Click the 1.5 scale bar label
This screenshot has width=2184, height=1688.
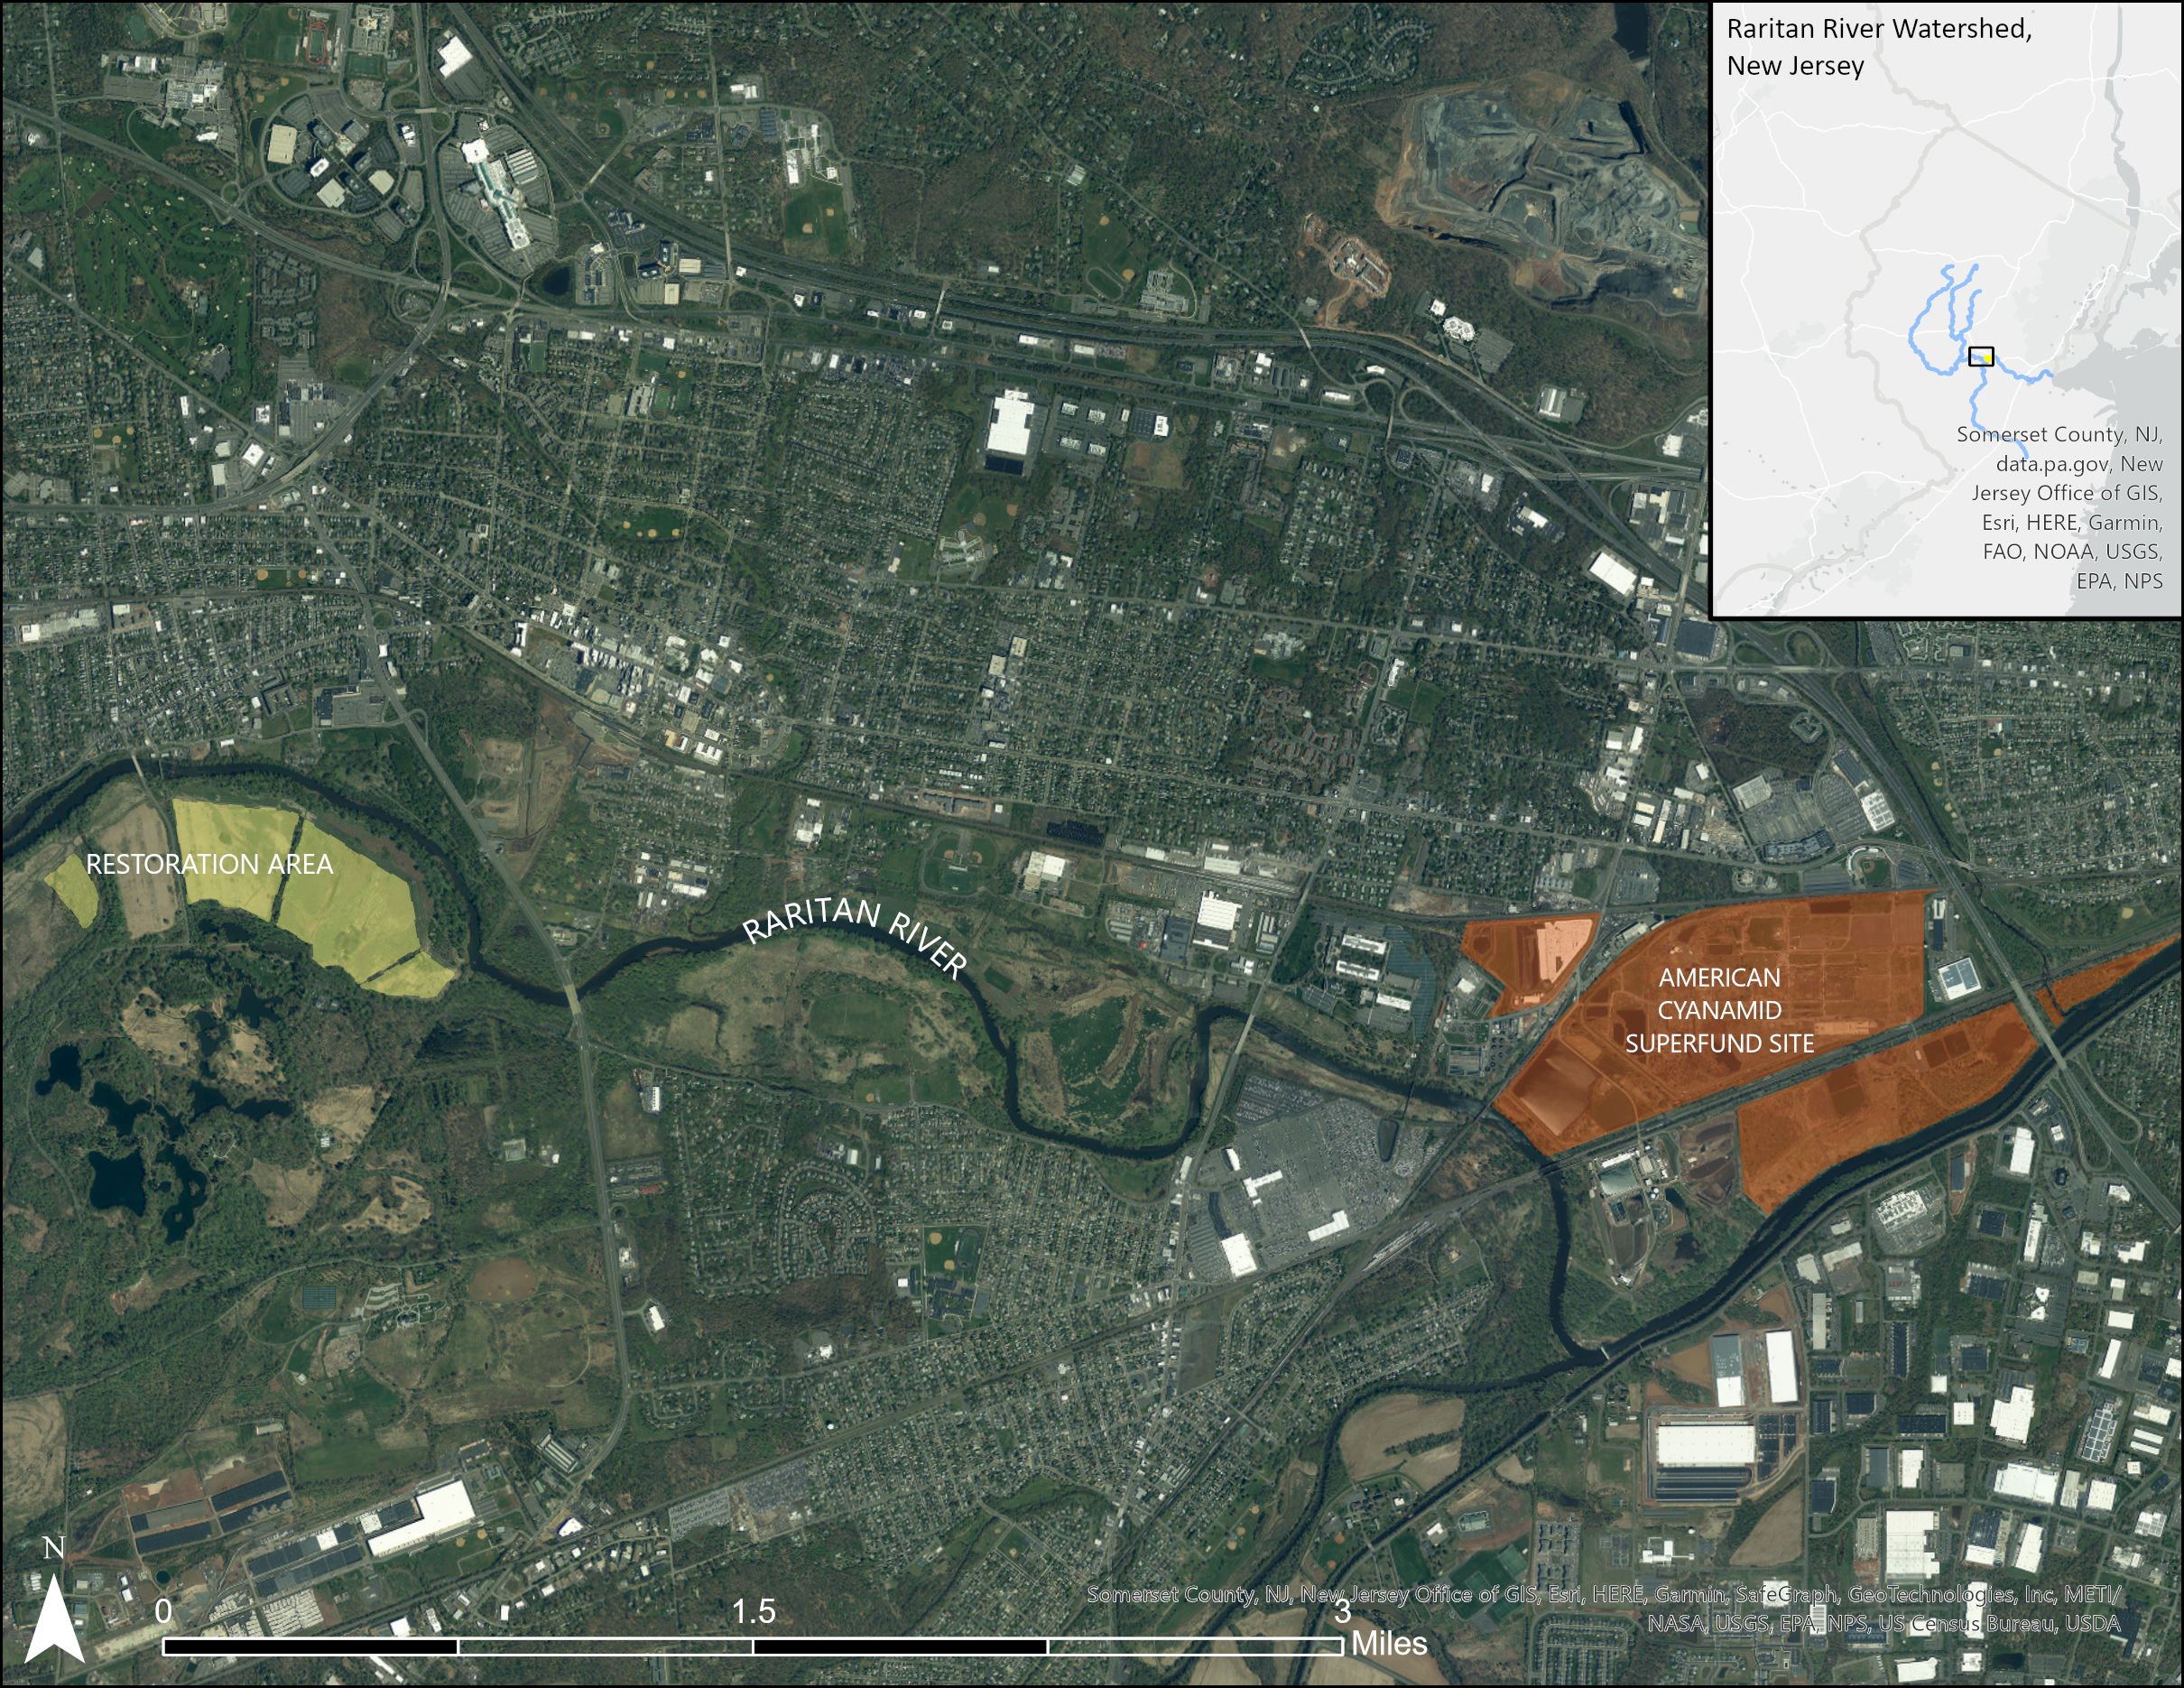coord(753,1611)
